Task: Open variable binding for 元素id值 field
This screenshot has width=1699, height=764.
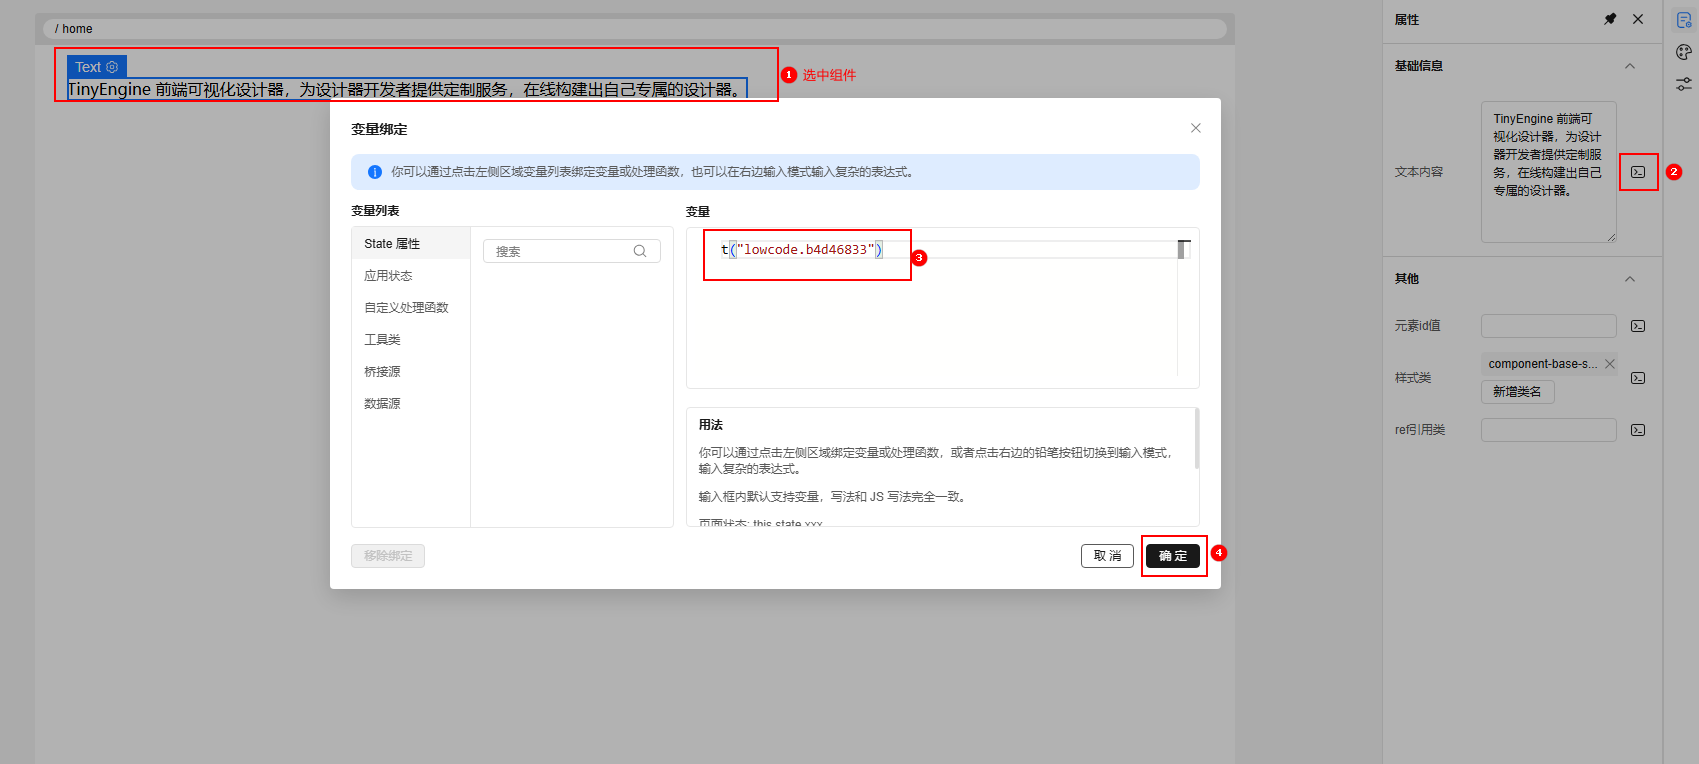Action: pos(1638,326)
